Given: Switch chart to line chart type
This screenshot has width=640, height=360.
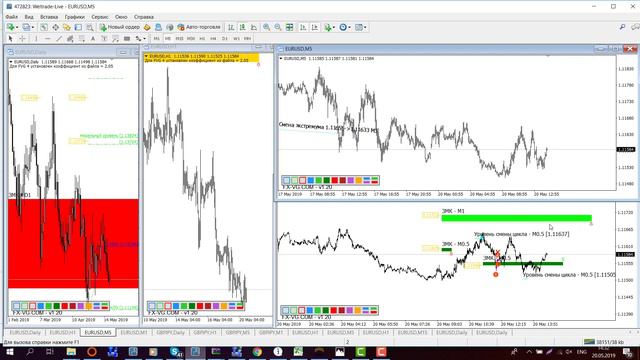Looking at the screenshot, I should [x=254, y=27].
